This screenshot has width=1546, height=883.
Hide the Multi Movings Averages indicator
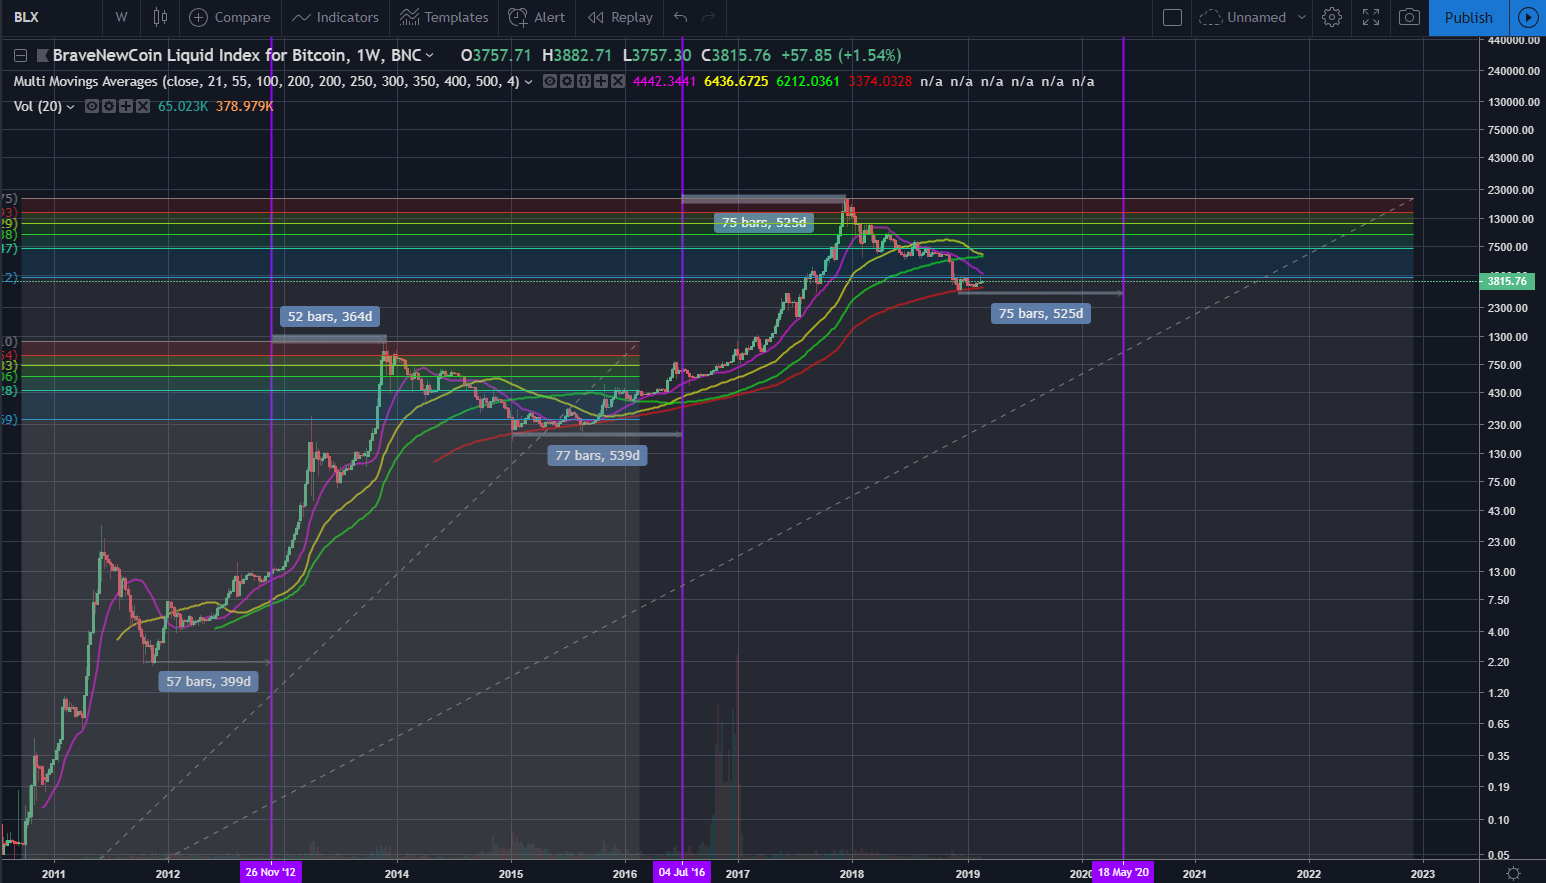(x=549, y=81)
